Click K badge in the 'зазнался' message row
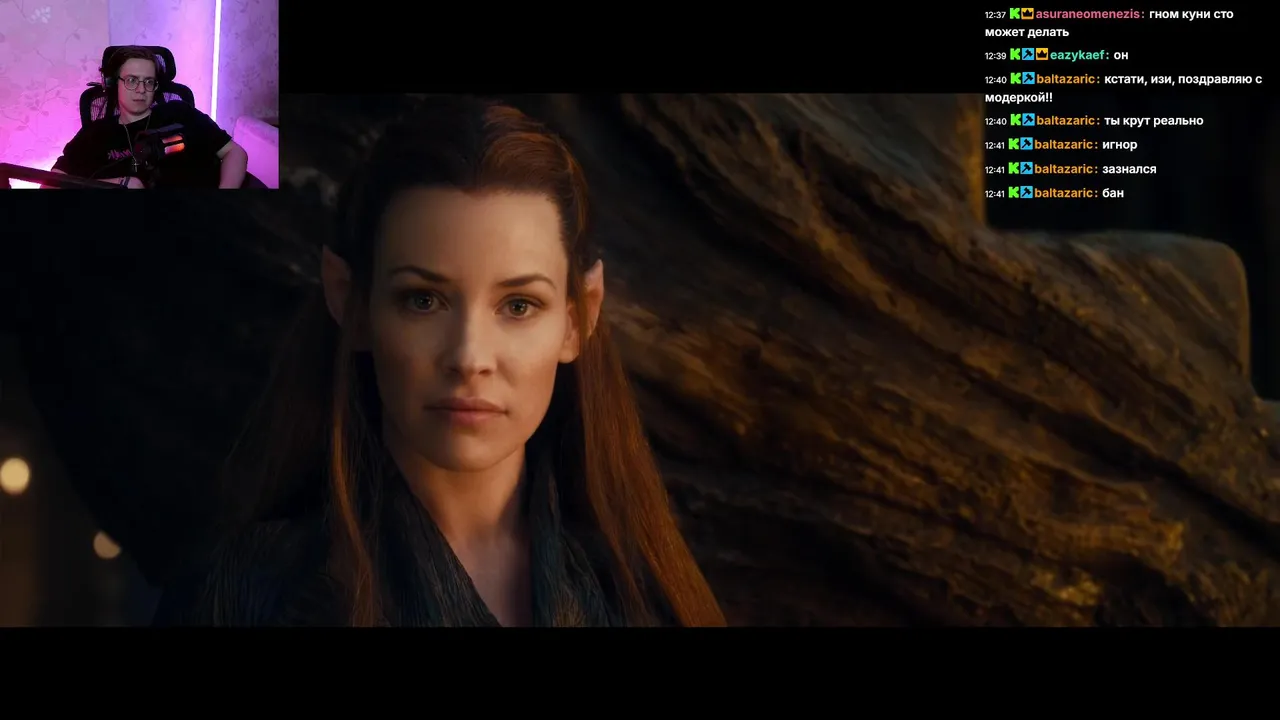 point(1015,169)
